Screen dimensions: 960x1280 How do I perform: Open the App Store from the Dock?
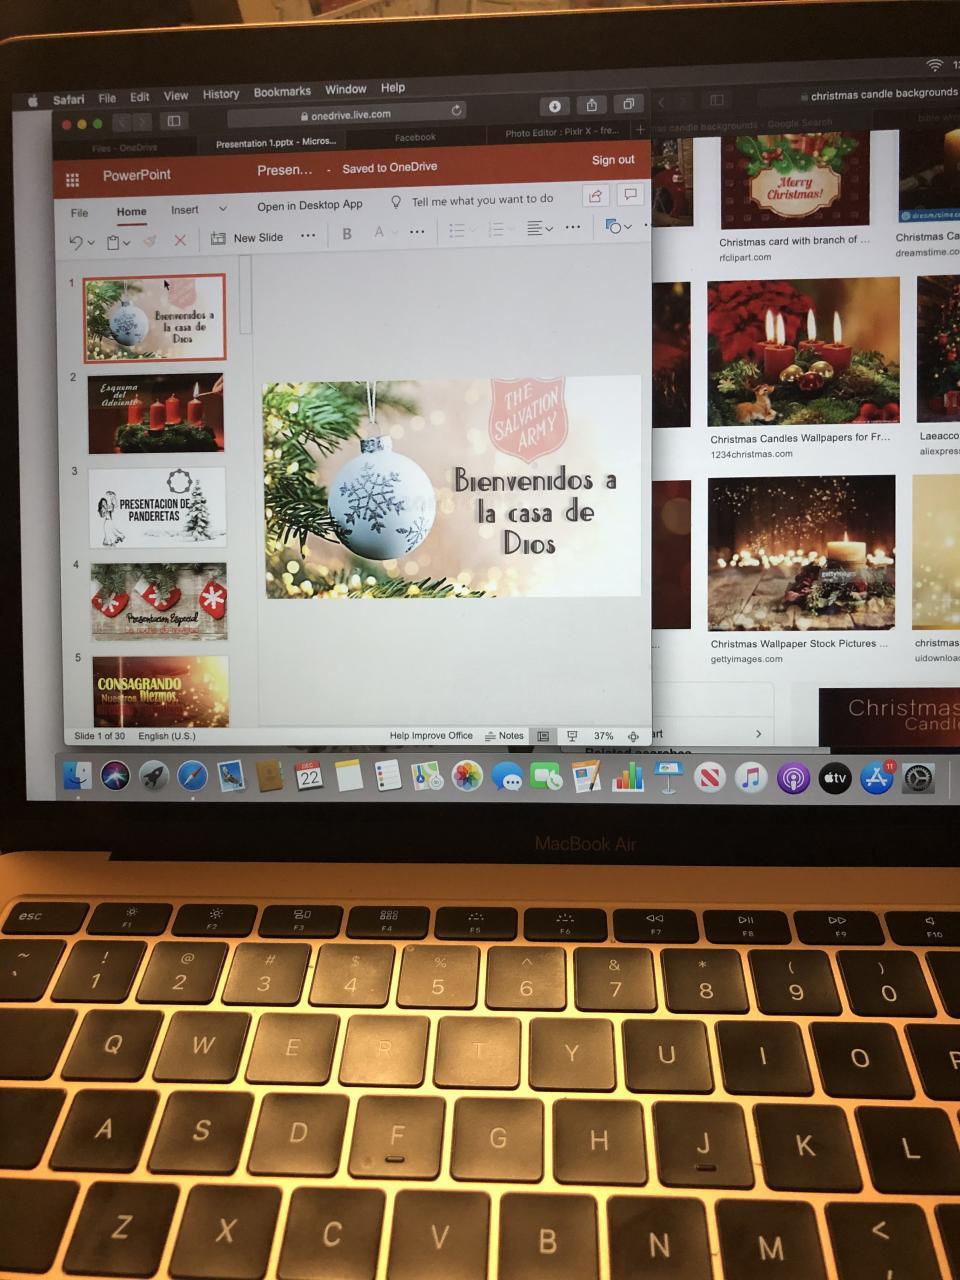pos(877,778)
